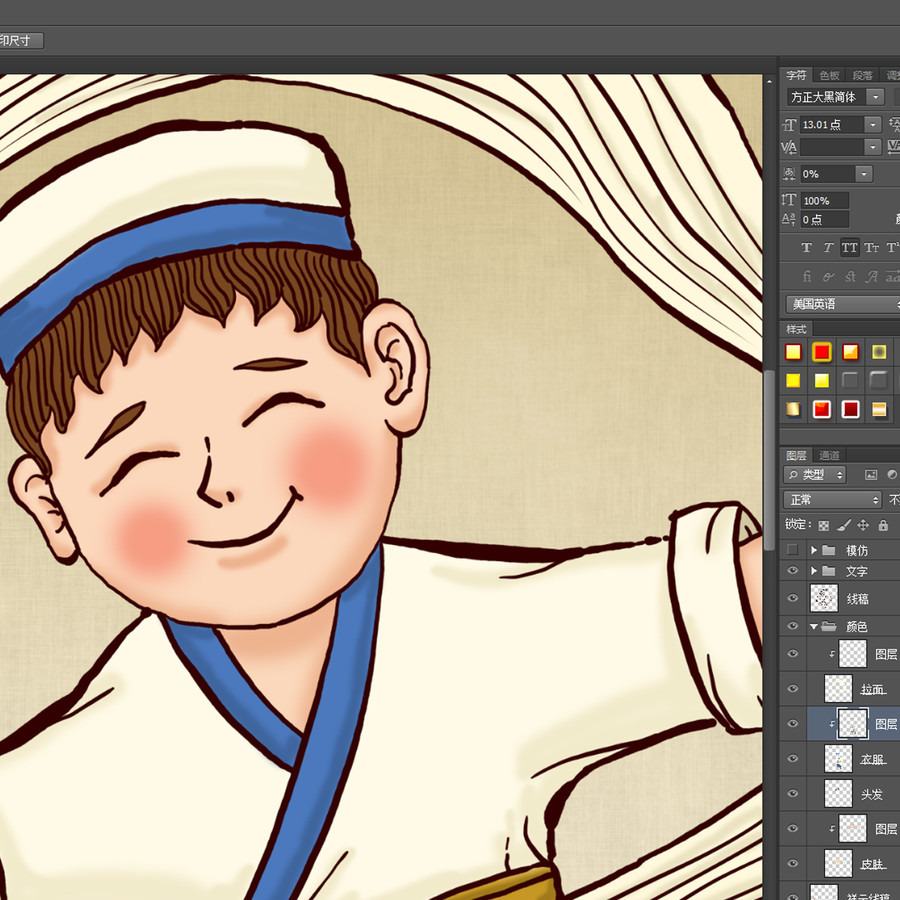The width and height of the screenshot is (900, 900).
Task: Click the 100% vertical scale field
Action: pos(824,200)
